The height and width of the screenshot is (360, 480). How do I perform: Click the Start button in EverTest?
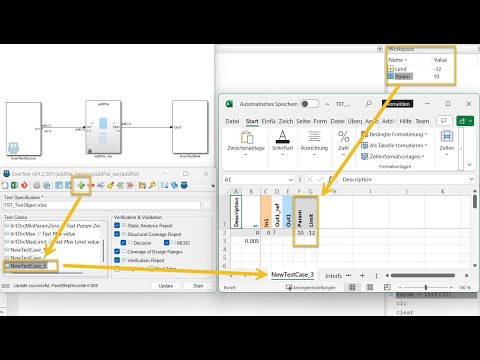pyautogui.click(x=198, y=286)
